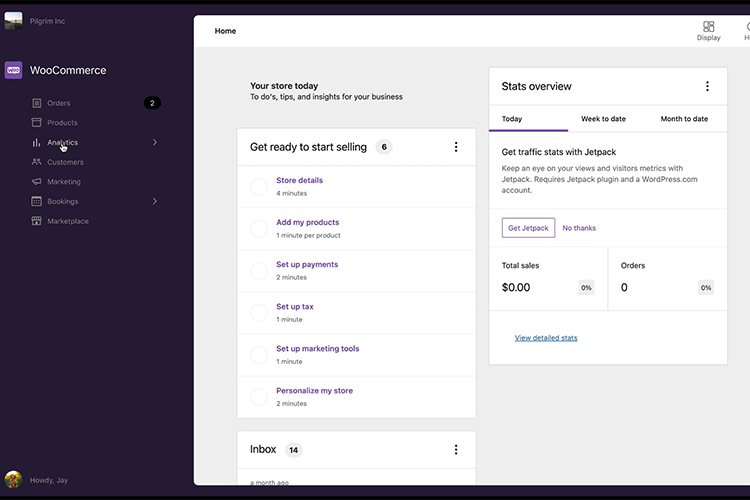Open Marketing via its megaphone icon

(x=37, y=182)
